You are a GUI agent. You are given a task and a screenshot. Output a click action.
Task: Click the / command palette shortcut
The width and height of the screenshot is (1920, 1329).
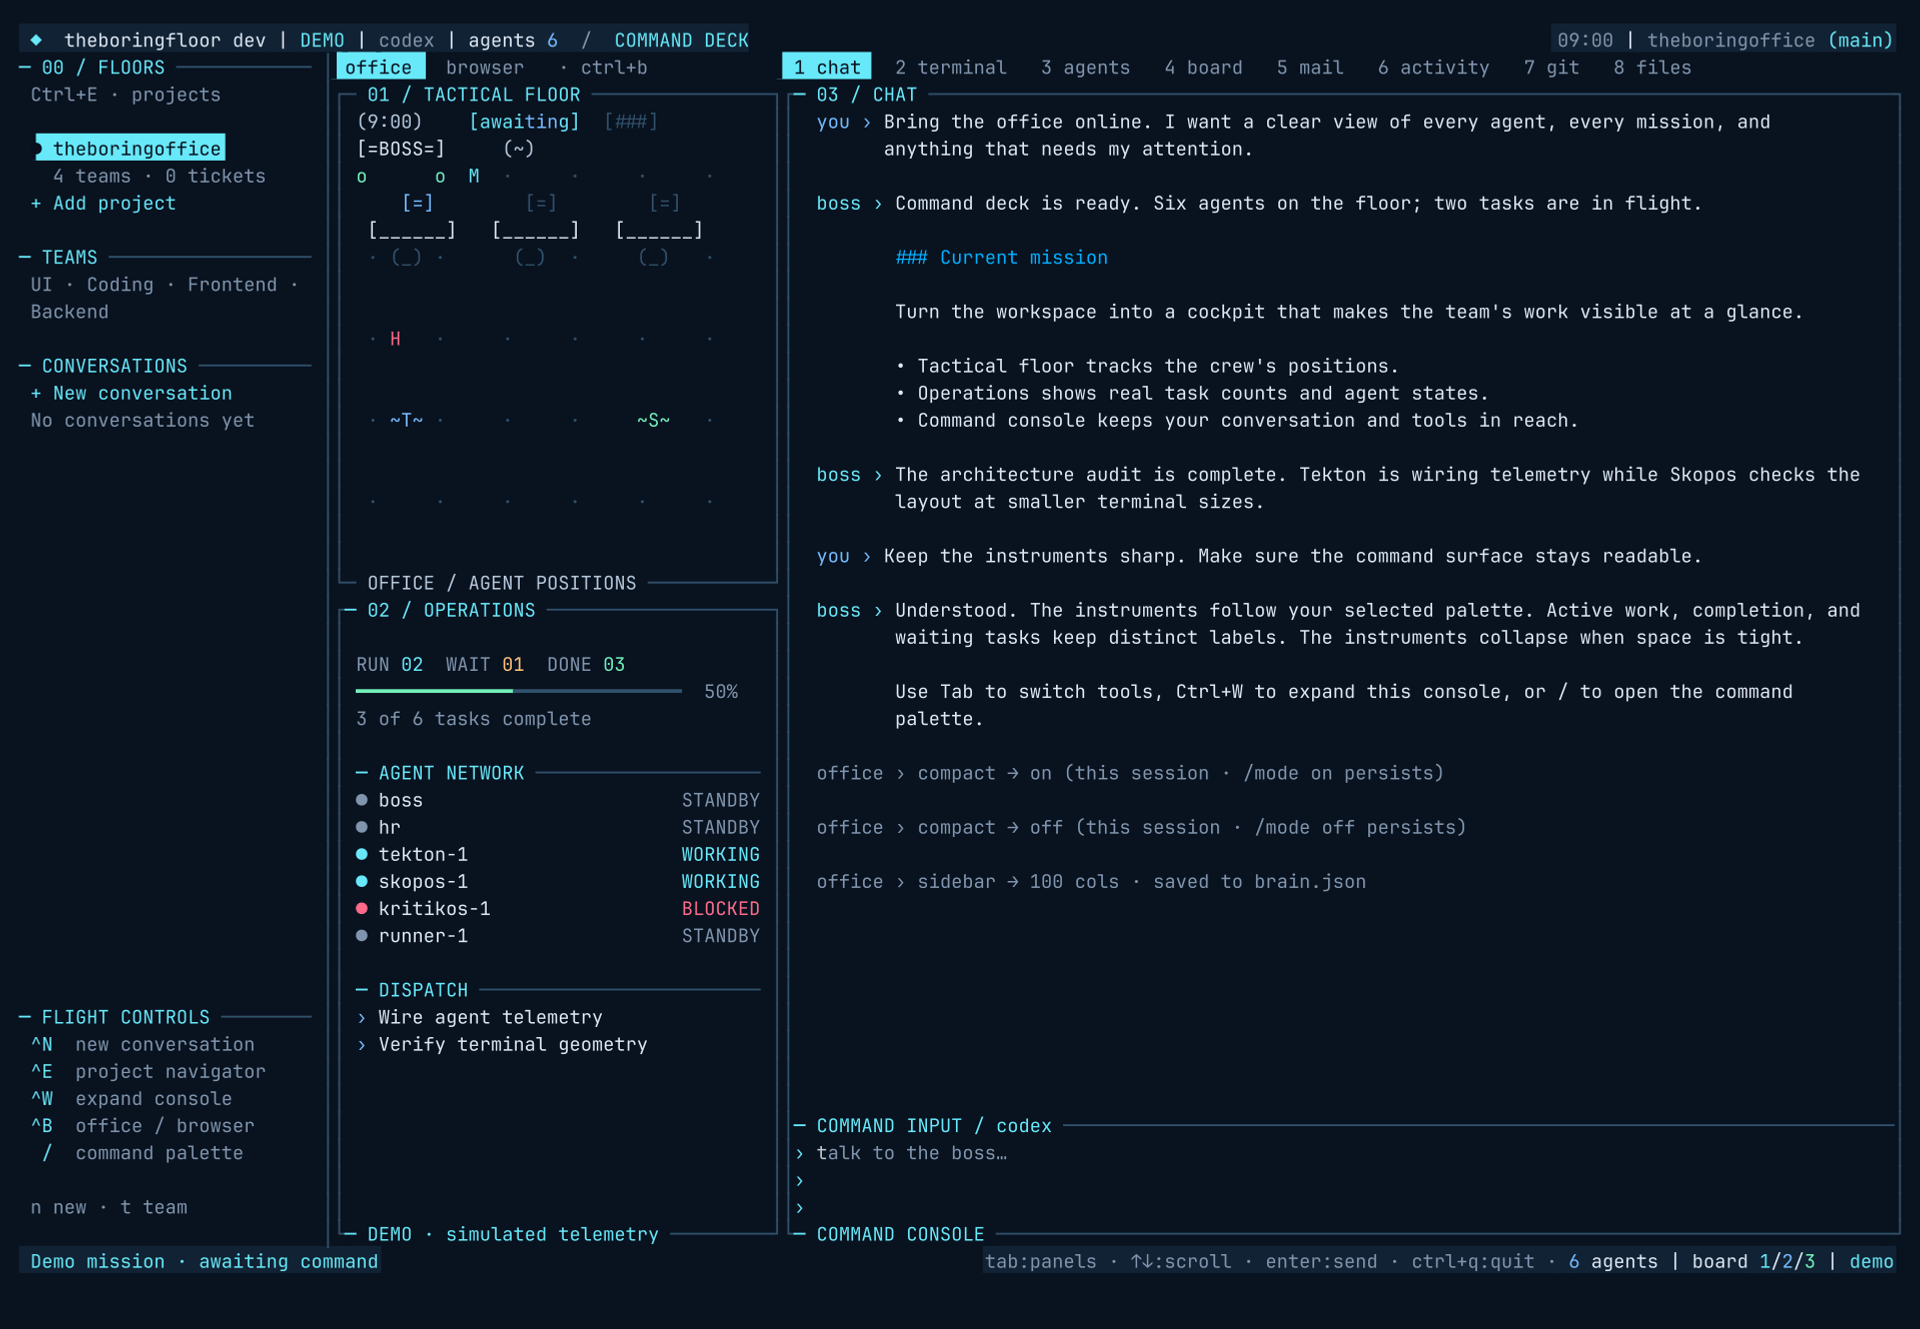(142, 1153)
